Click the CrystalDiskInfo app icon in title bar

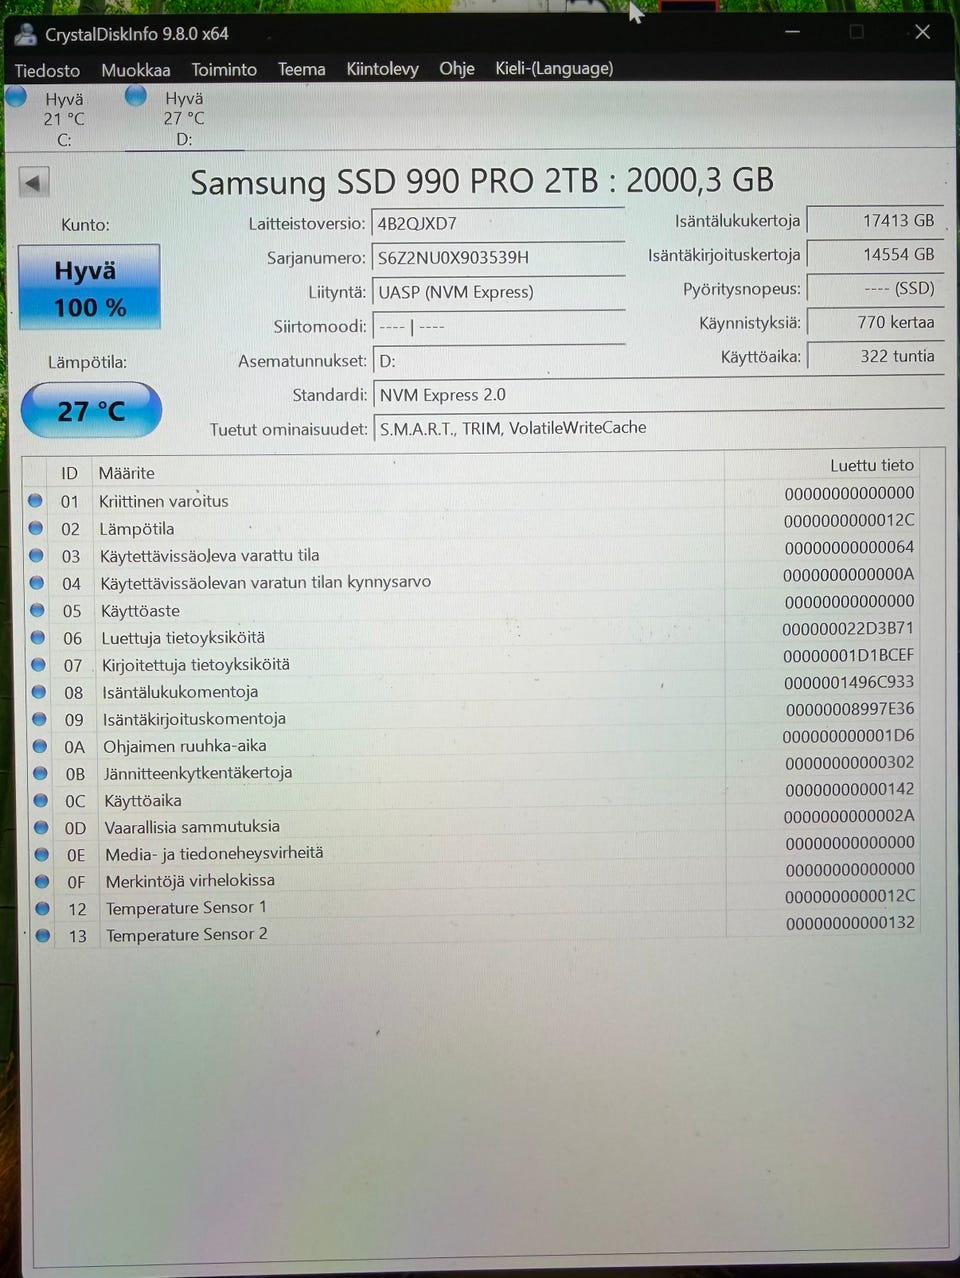coord(25,34)
